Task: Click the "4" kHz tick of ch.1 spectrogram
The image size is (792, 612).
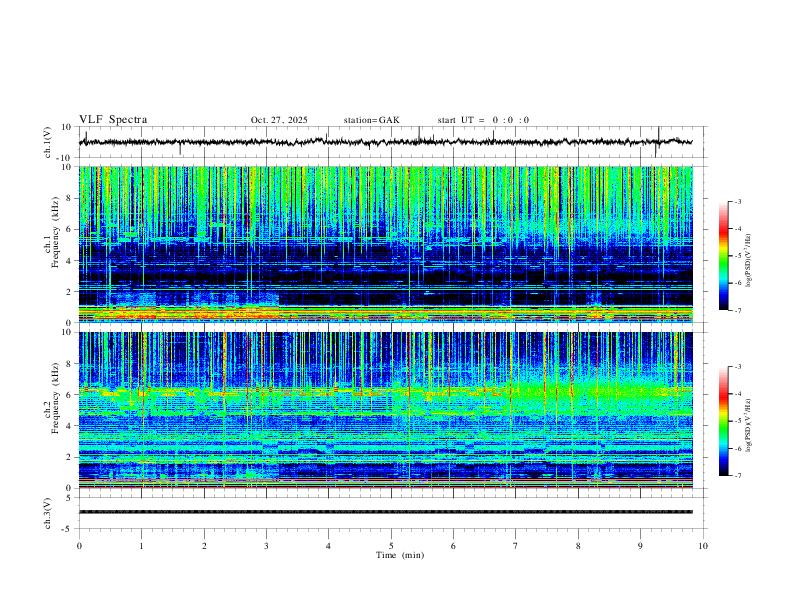Action: (69, 261)
